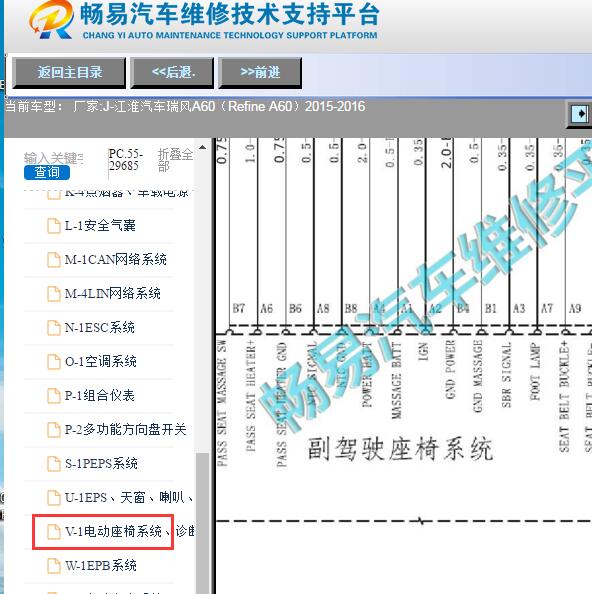Select M-4LIN网络系统 entry
The height and width of the screenshot is (594, 592).
click(112, 294)
